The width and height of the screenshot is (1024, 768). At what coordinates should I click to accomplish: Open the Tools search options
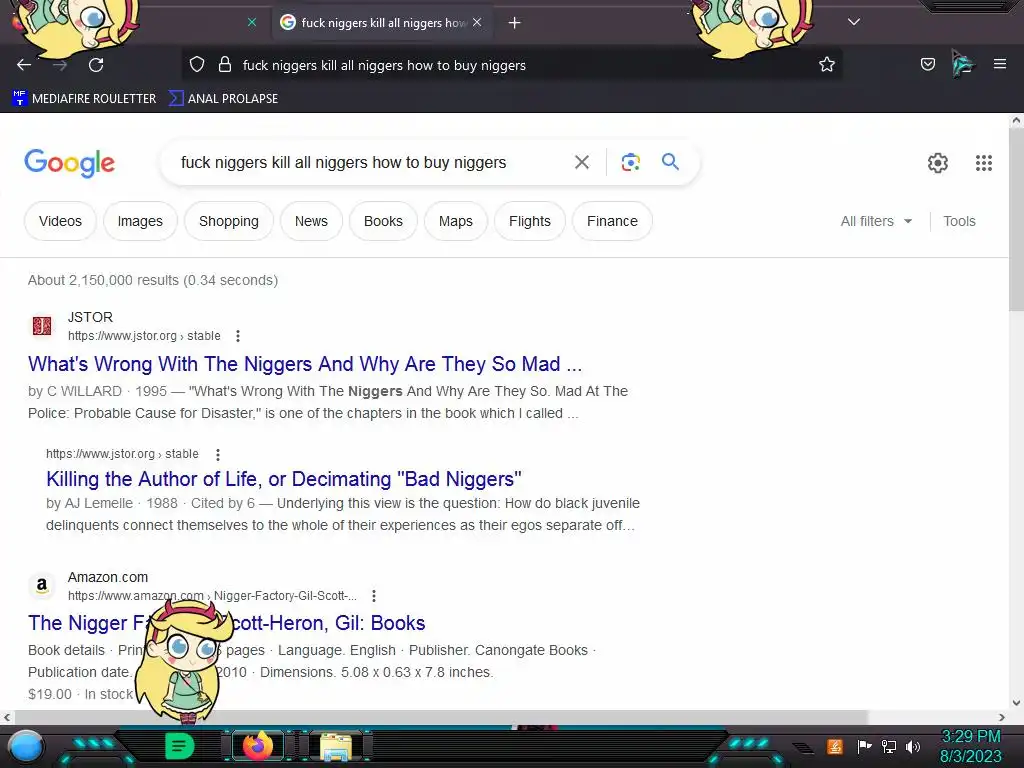point(959,221)
